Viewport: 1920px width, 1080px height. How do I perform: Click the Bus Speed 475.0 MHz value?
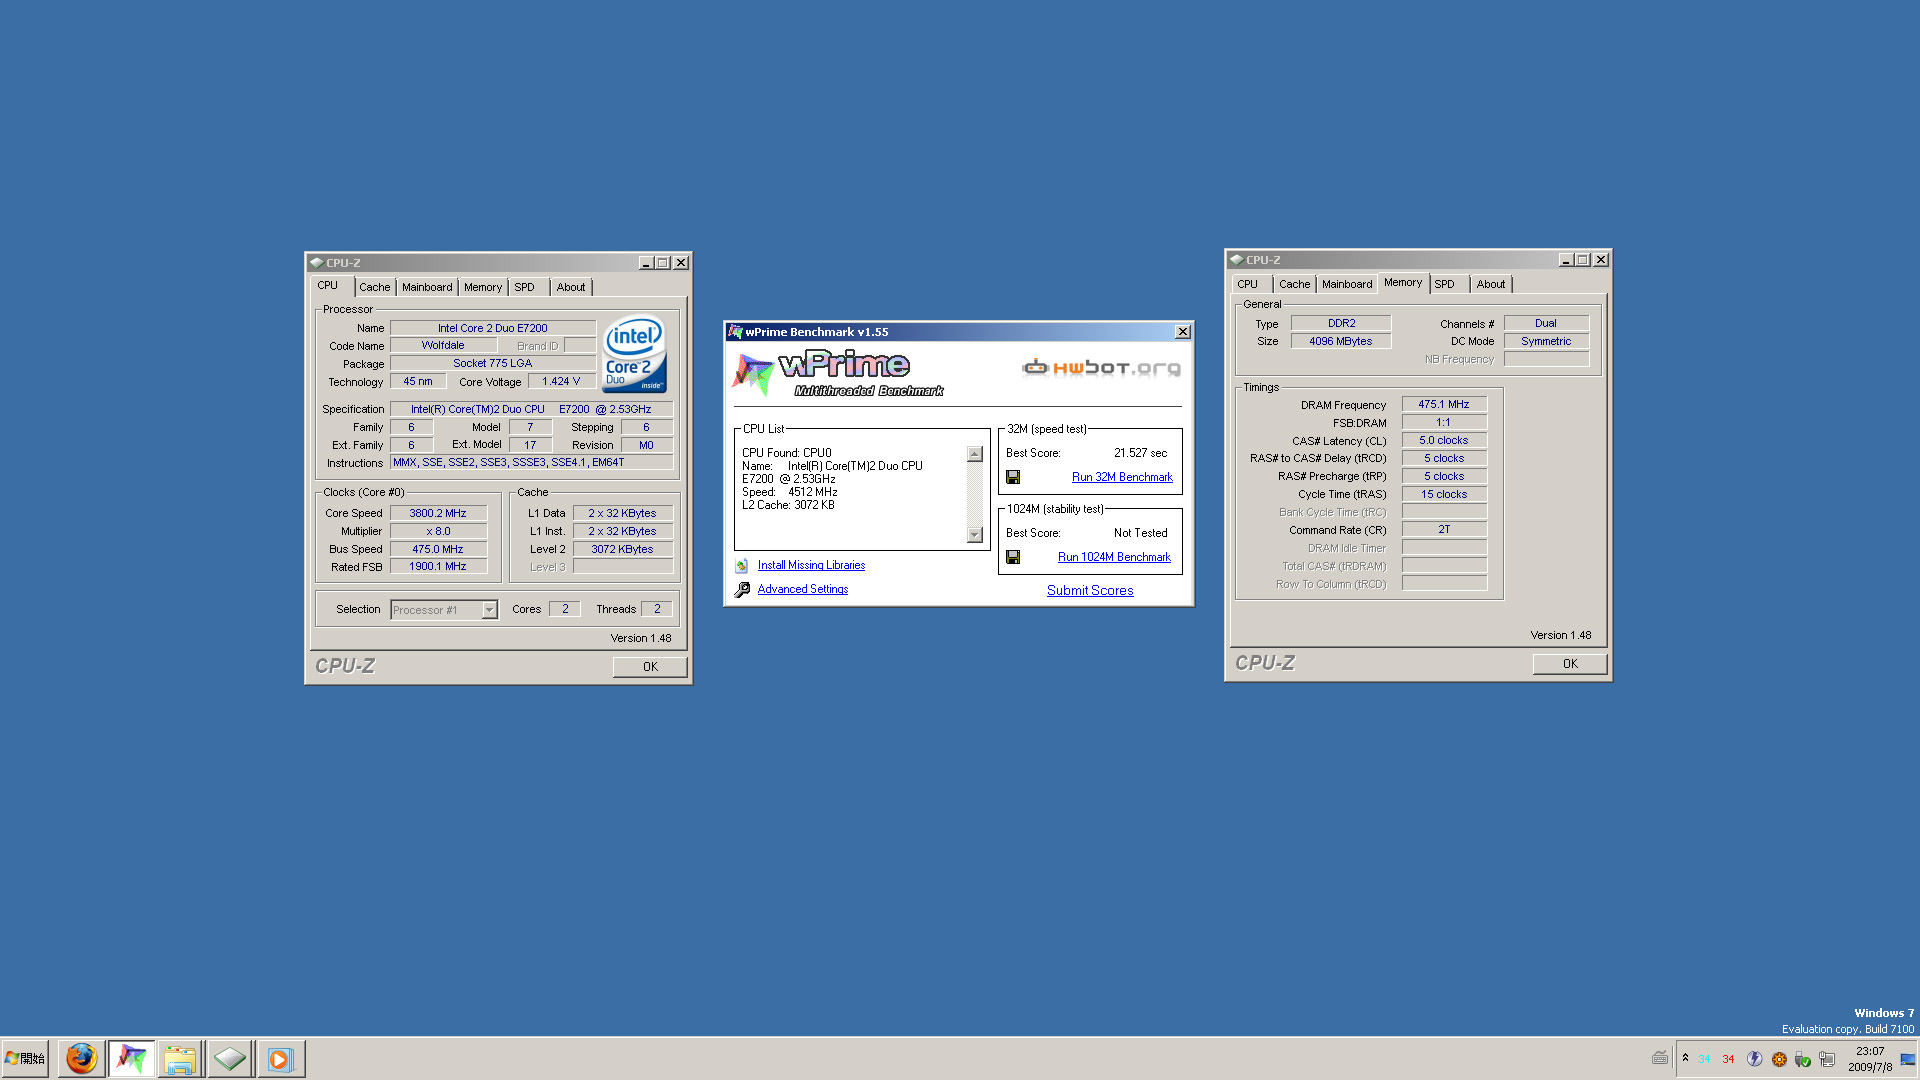[x=438, y=550]
